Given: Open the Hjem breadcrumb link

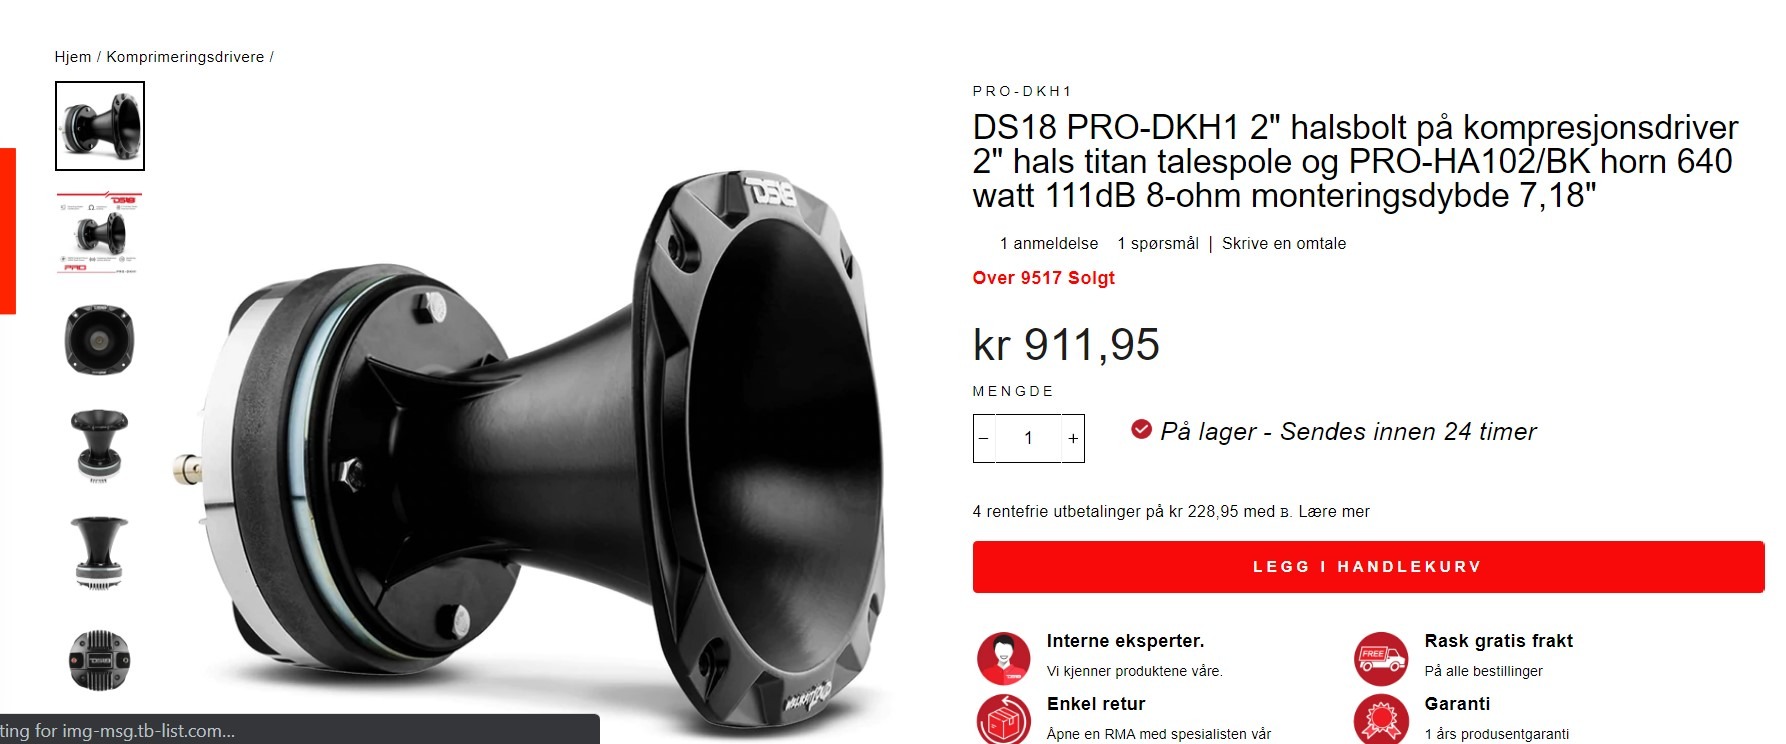Looking at the screenshot, I should (73, 57).
